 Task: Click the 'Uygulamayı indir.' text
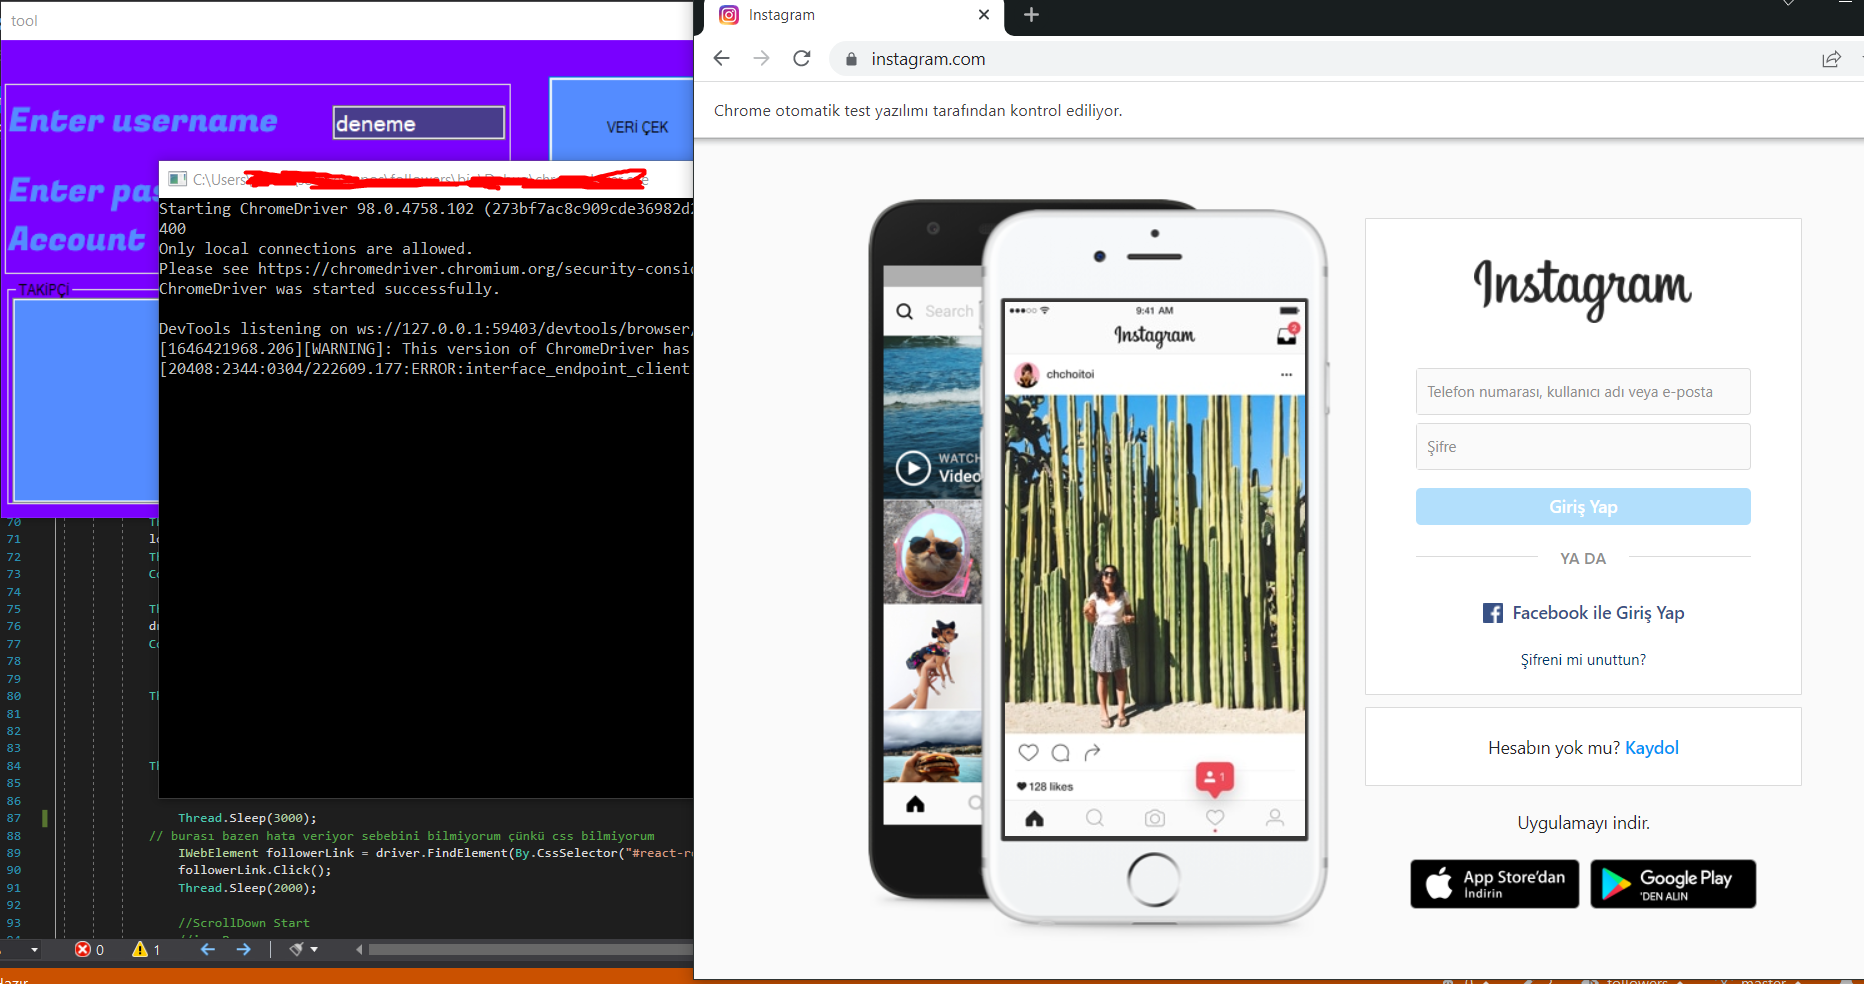point(1583,823)
